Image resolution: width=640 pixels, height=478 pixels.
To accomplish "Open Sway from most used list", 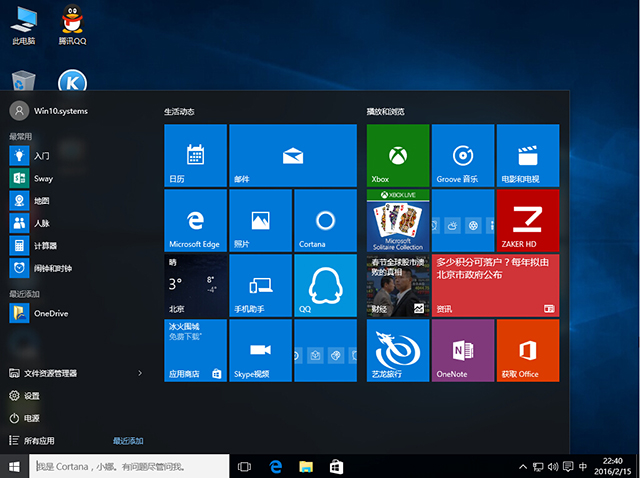I will point(42,177).
